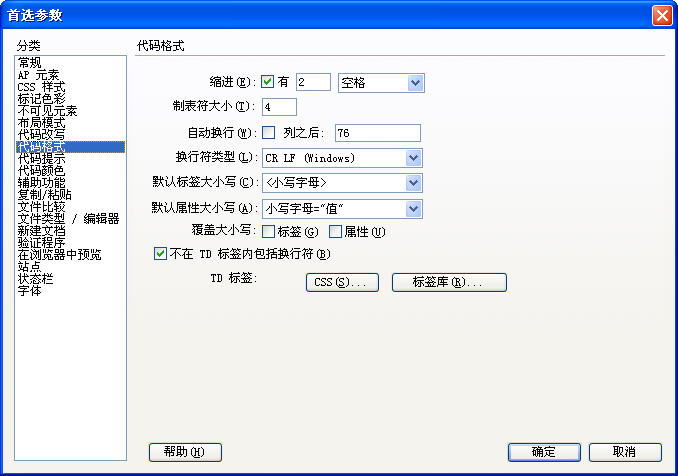
Task: Click the CSS(S)... button
Action: (340, 283)
